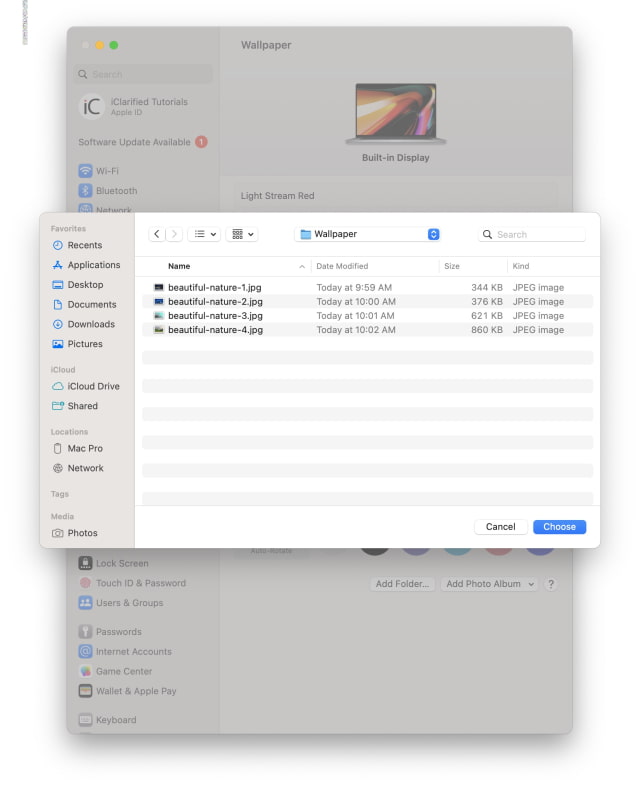Open the list view options dropdown
Screen dimensions: 640x786
204,234
